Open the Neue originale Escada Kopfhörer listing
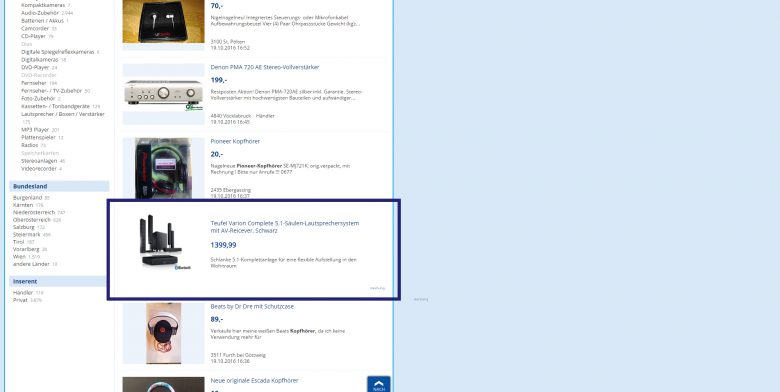This screenshot has width=780, height=392. pyautogui.click(x=254, y=381)
